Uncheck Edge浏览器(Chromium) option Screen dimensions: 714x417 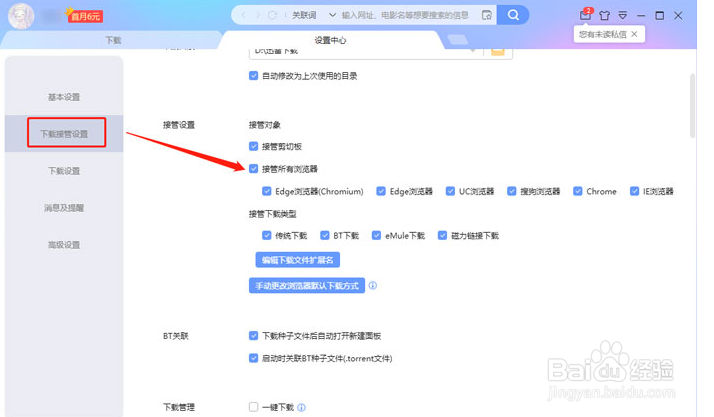tap(267, 191)
